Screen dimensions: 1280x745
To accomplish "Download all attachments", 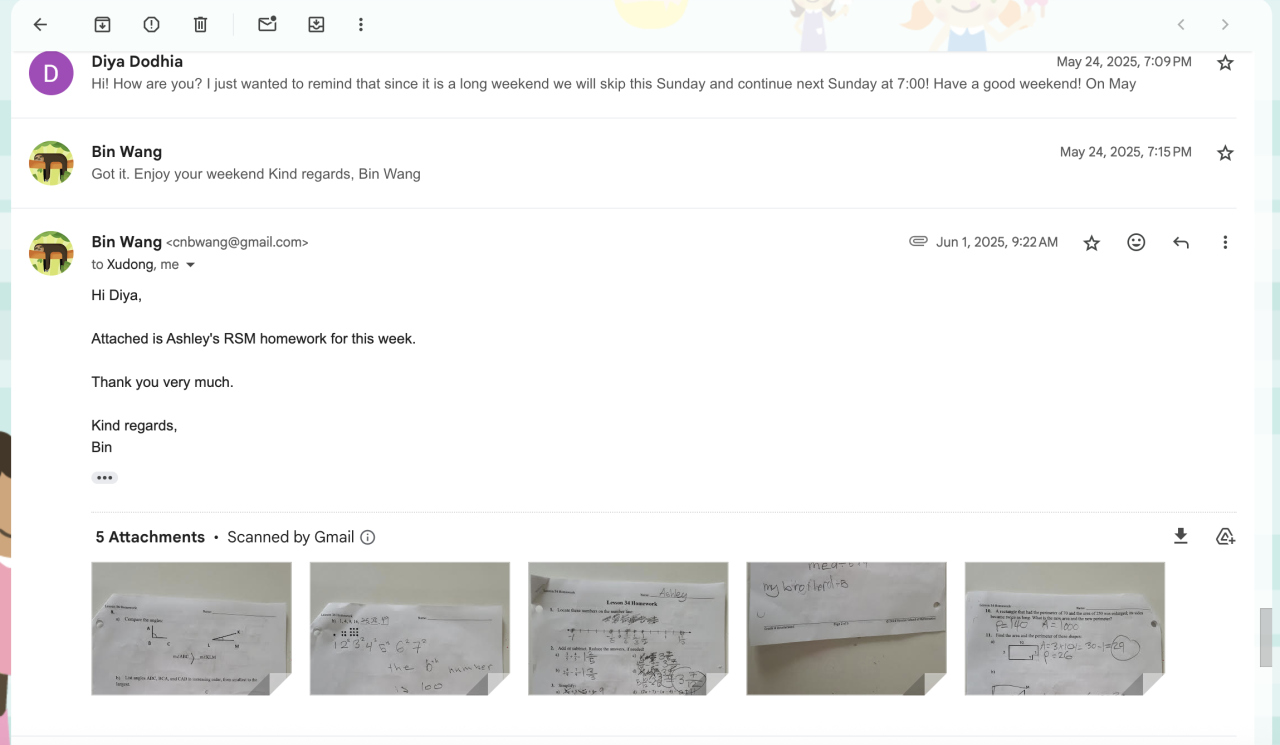I will [1181, 537].
